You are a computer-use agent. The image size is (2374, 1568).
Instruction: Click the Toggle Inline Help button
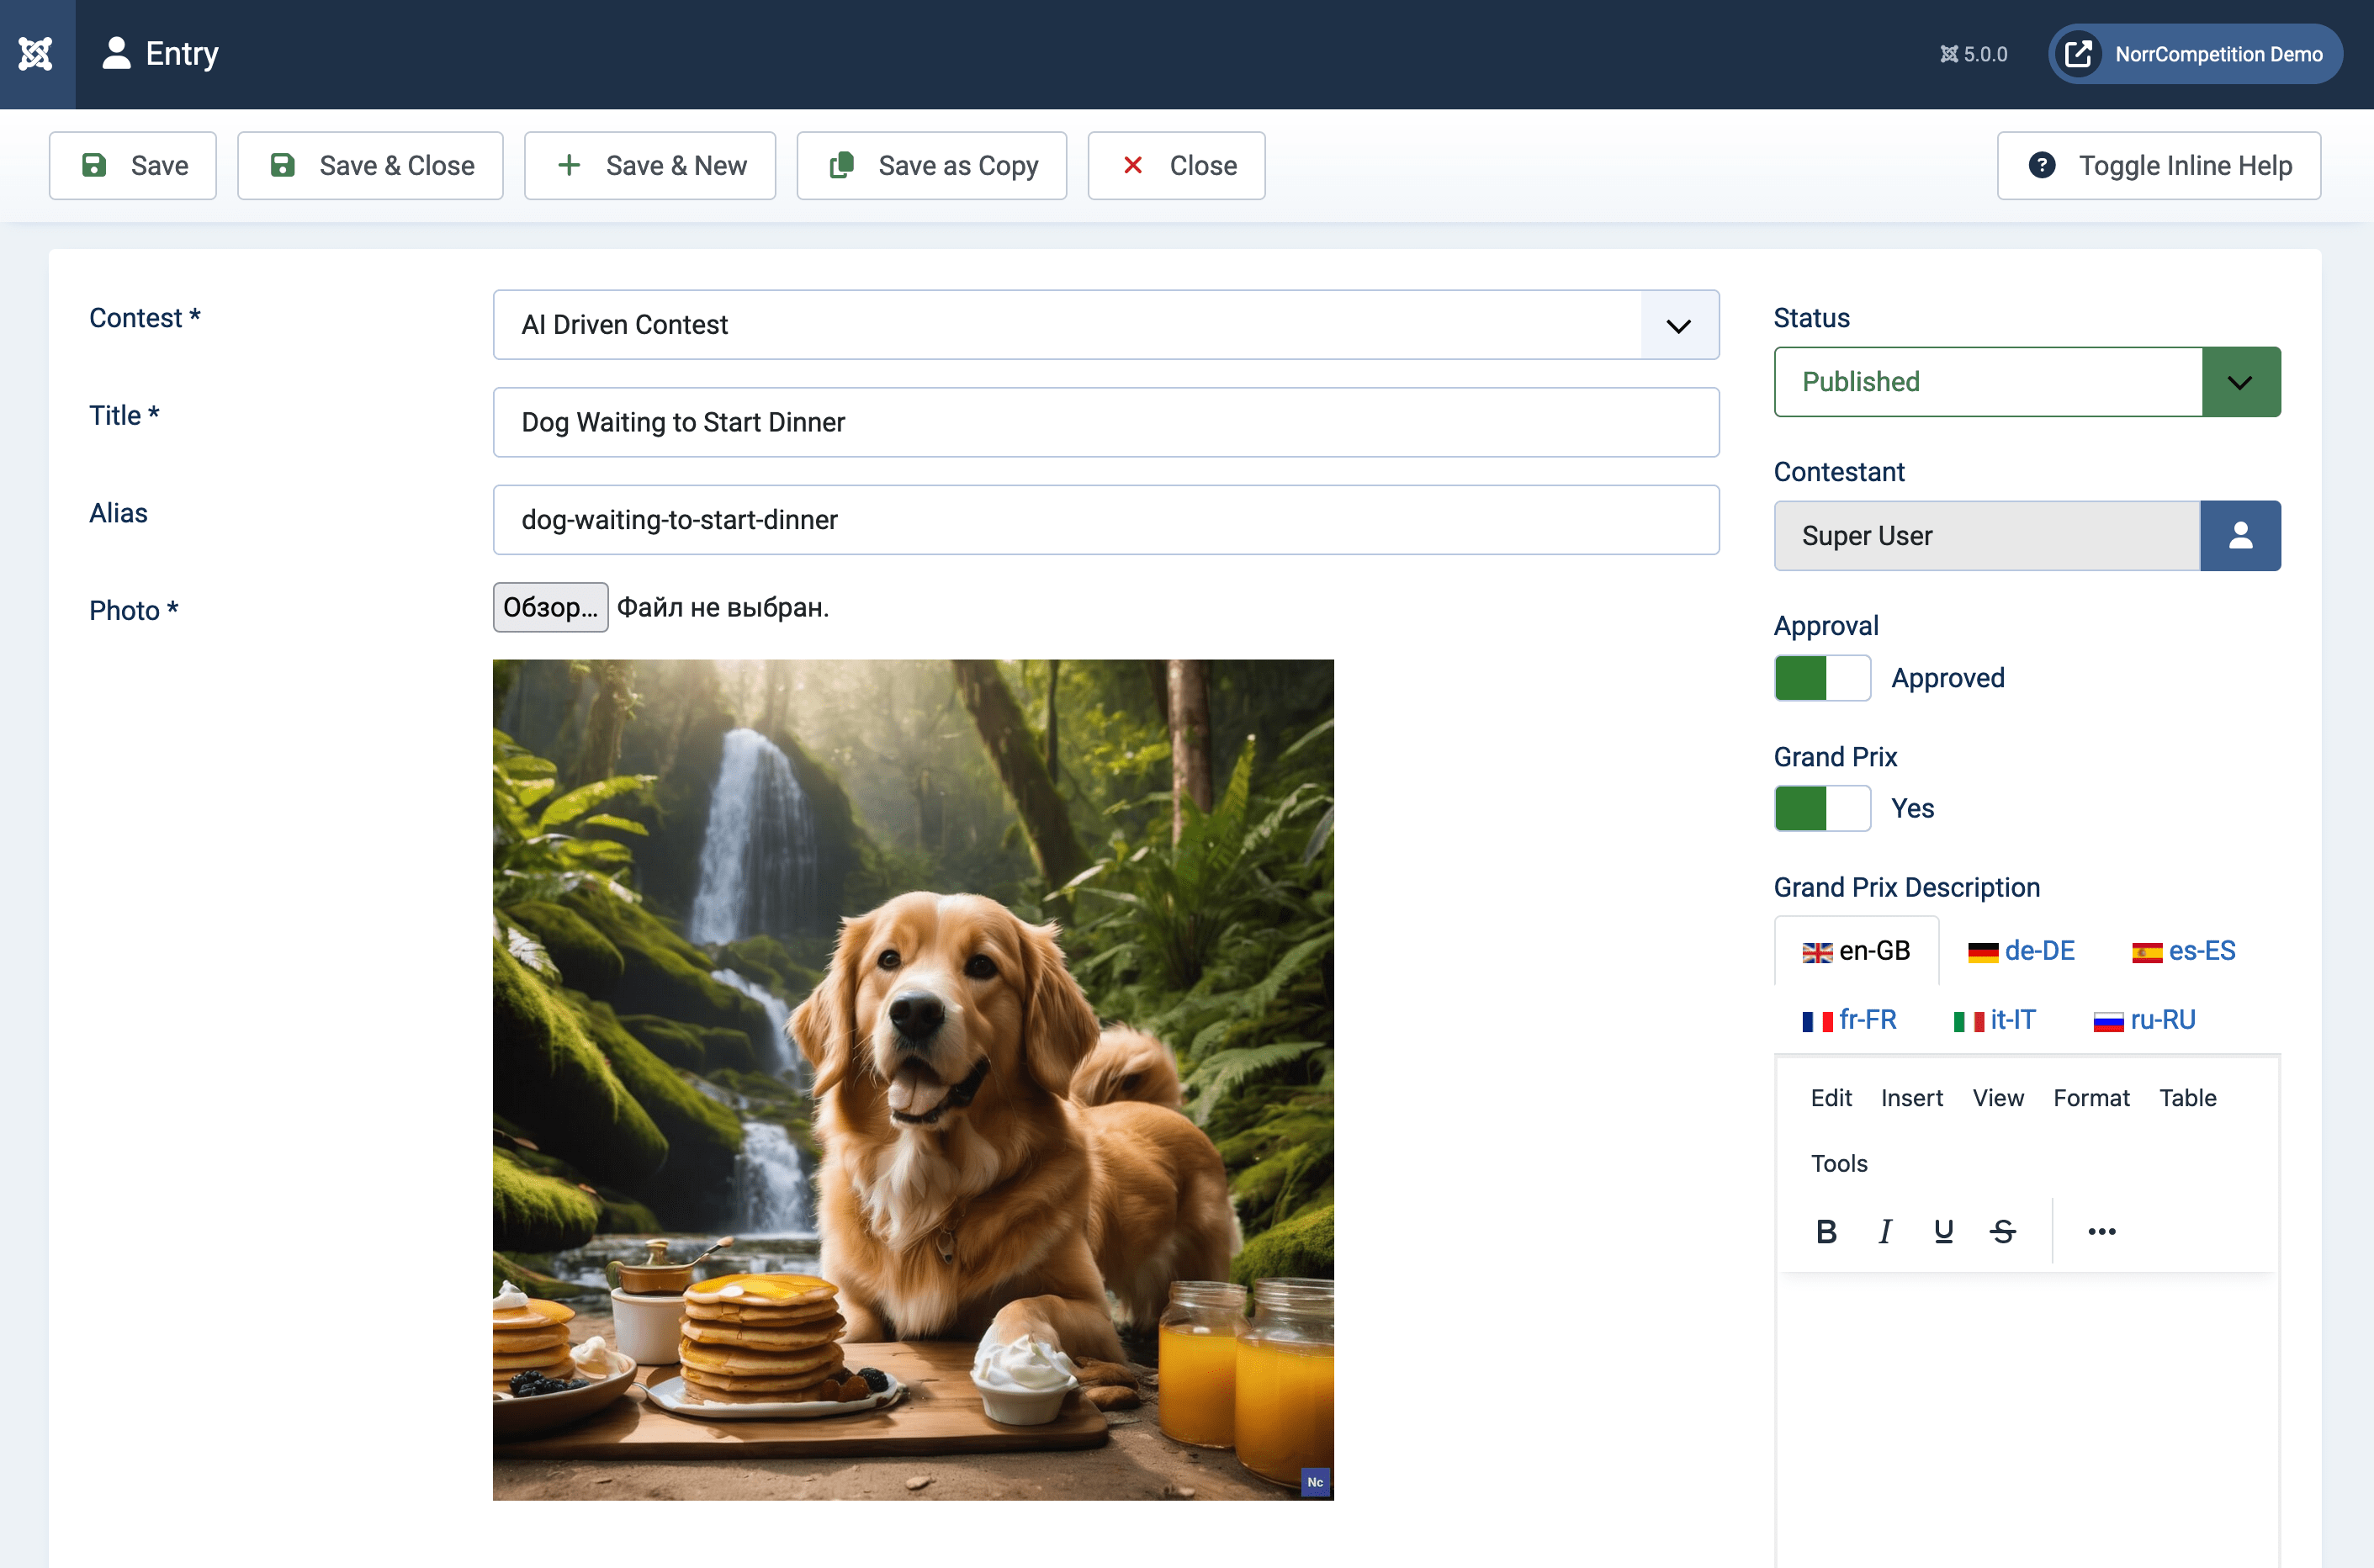(x=2159, y=165)
